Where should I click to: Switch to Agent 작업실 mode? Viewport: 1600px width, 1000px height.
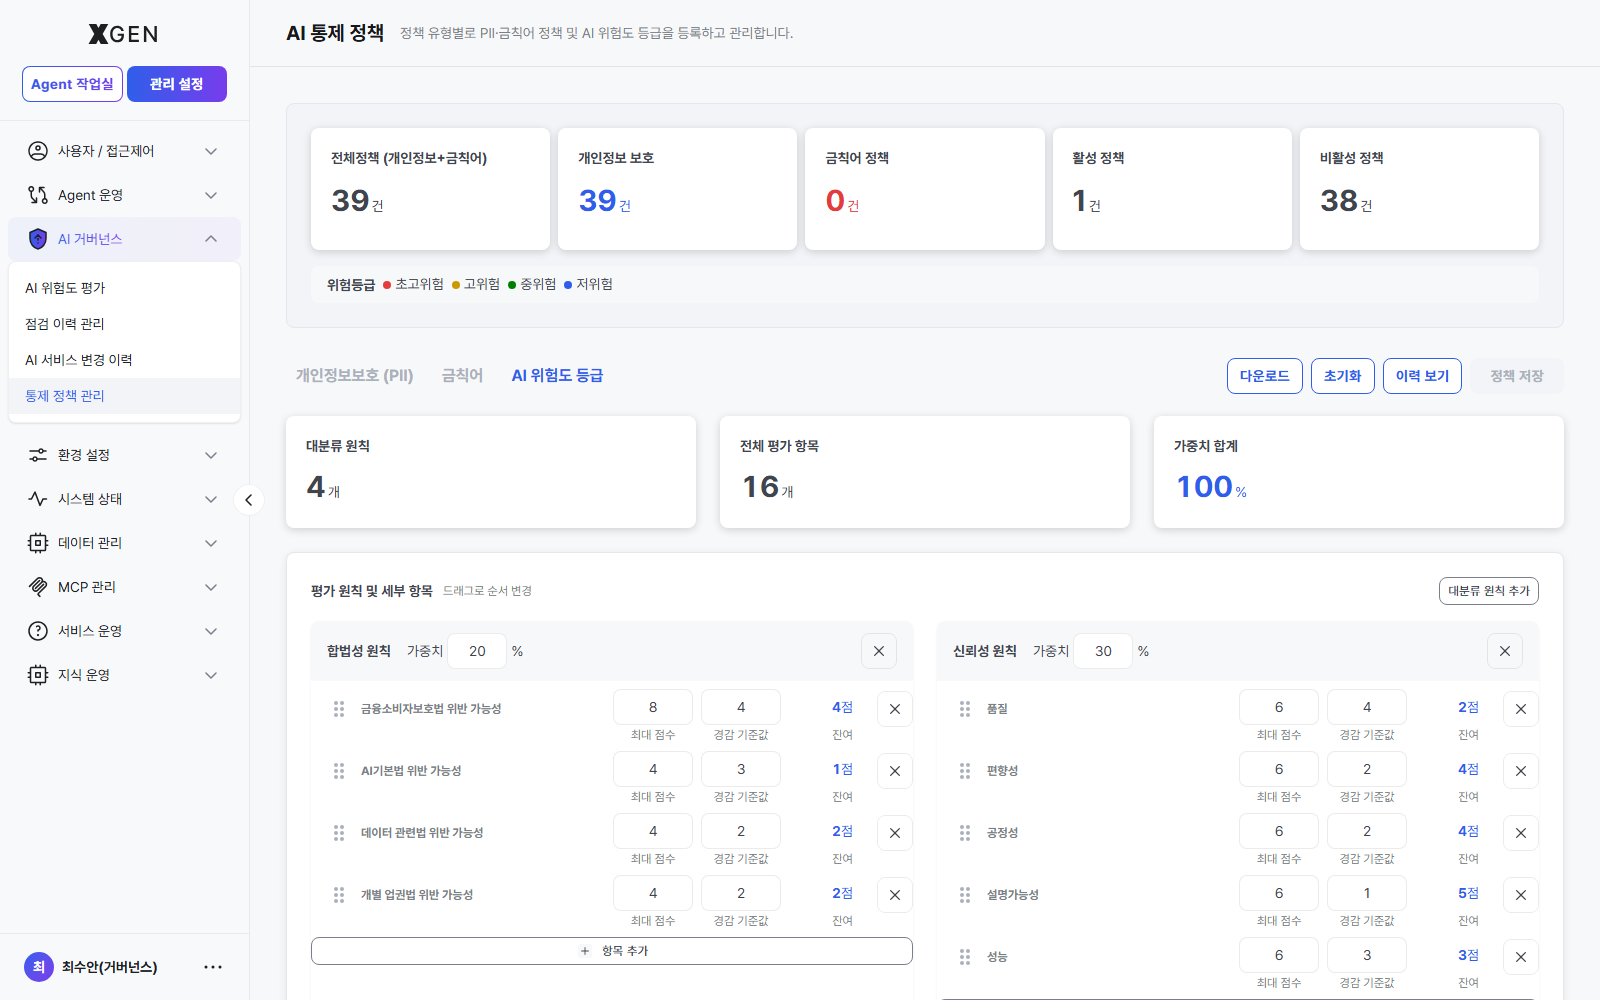tap(72, 84)
